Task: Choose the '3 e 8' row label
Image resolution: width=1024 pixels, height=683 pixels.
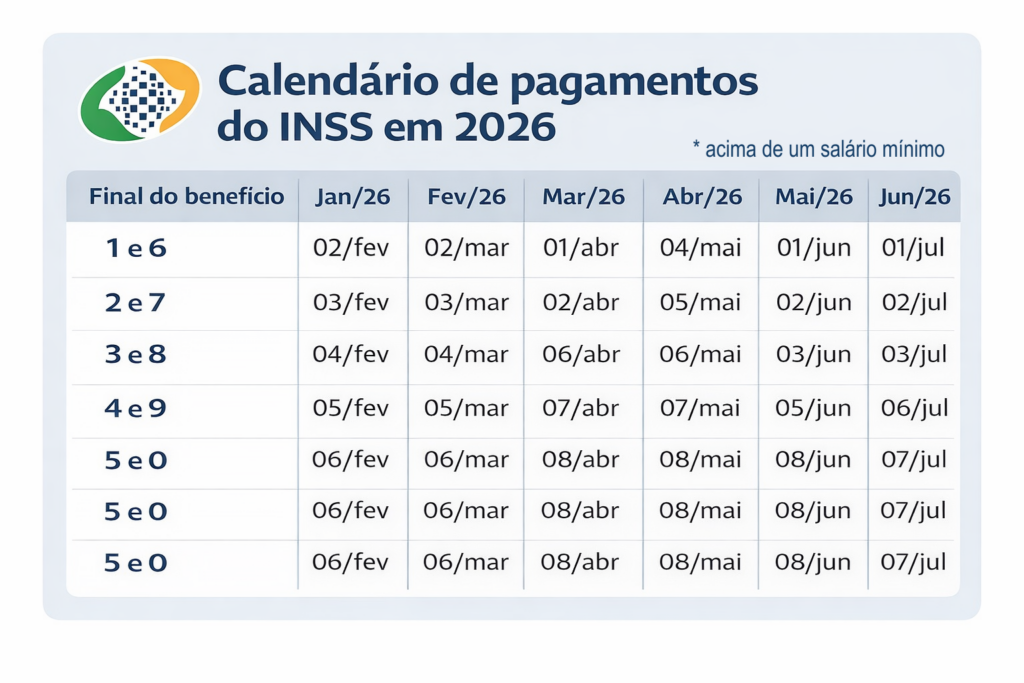Action: pos(135,355)
